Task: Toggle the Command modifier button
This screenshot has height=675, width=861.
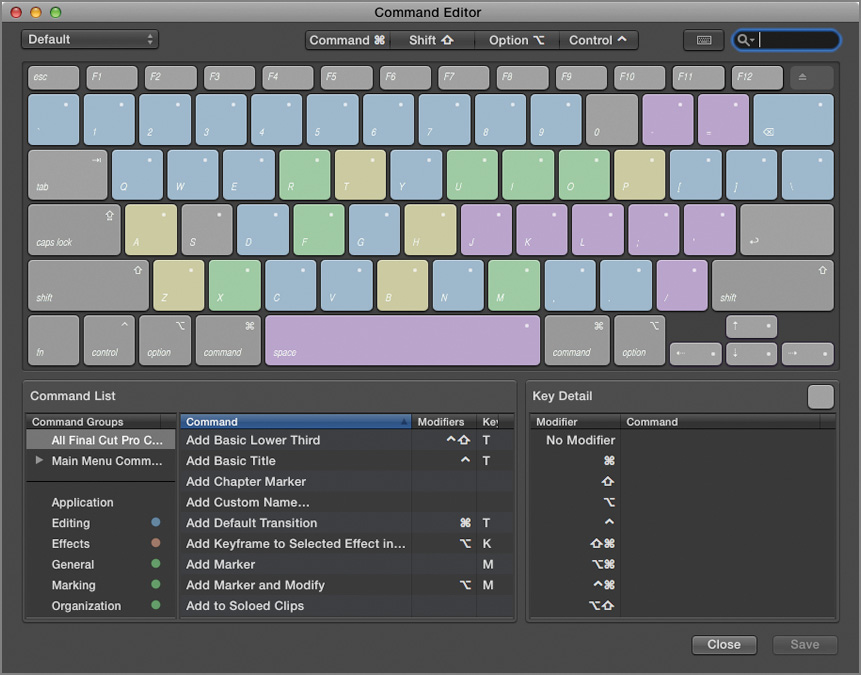Action: pos(347,40)
